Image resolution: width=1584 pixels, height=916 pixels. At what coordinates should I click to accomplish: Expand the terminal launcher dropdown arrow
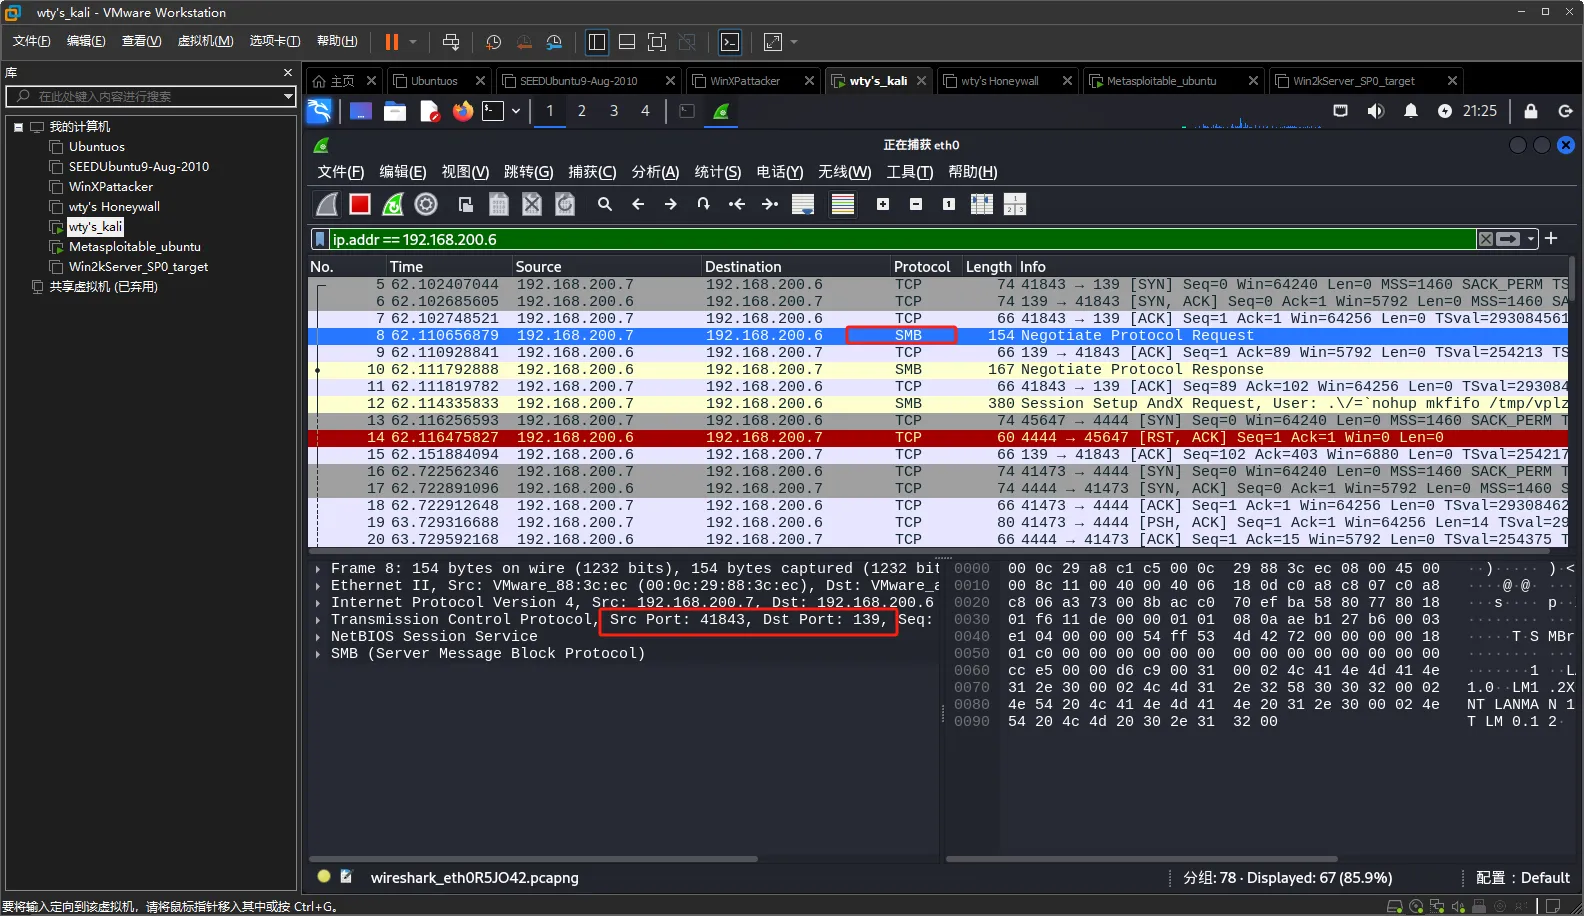pos(516,111)
